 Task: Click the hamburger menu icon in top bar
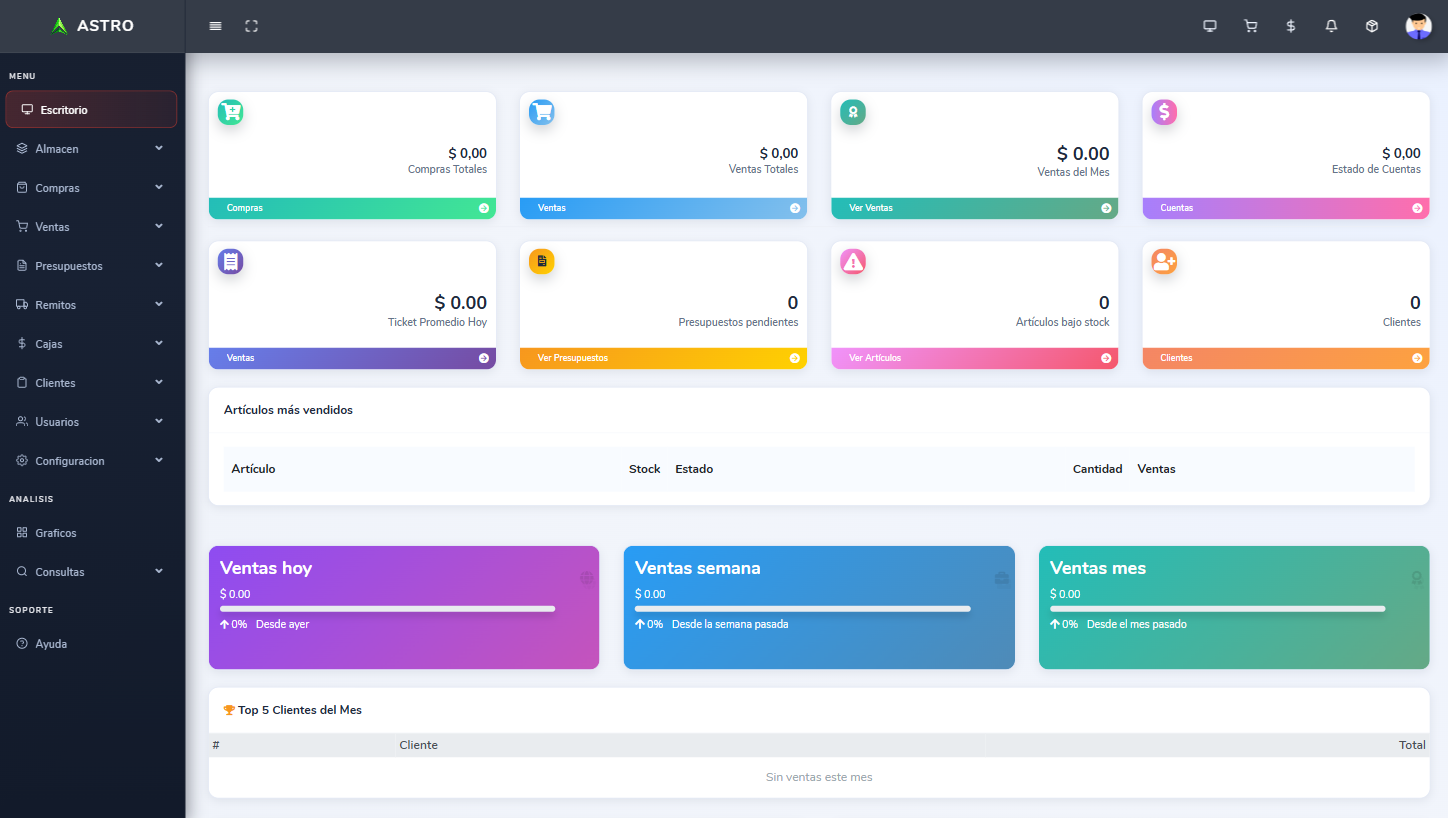(x=215, y=26)
